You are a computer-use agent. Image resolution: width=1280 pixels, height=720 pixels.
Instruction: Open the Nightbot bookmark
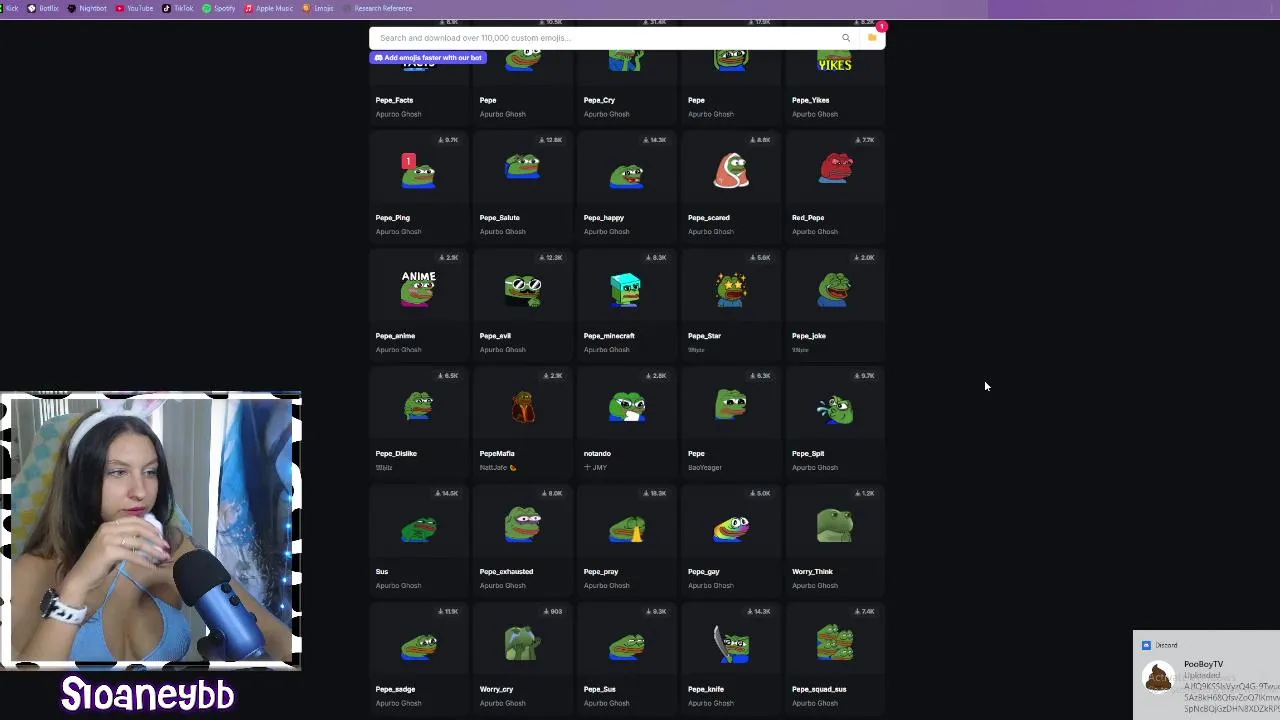(x=87, y=8)
